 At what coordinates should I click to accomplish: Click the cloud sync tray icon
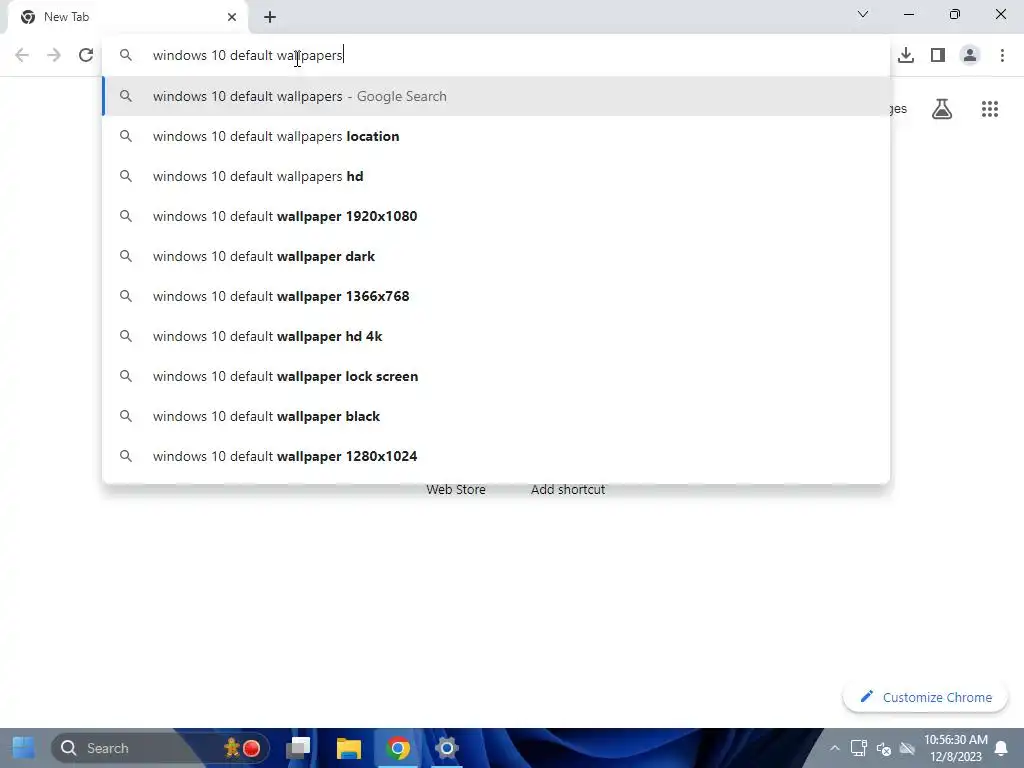coord(908,748)
